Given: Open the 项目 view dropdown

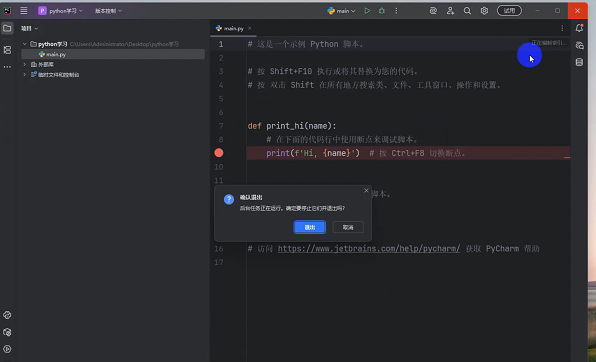Looking at the screenshot, I should coord(29,28).
